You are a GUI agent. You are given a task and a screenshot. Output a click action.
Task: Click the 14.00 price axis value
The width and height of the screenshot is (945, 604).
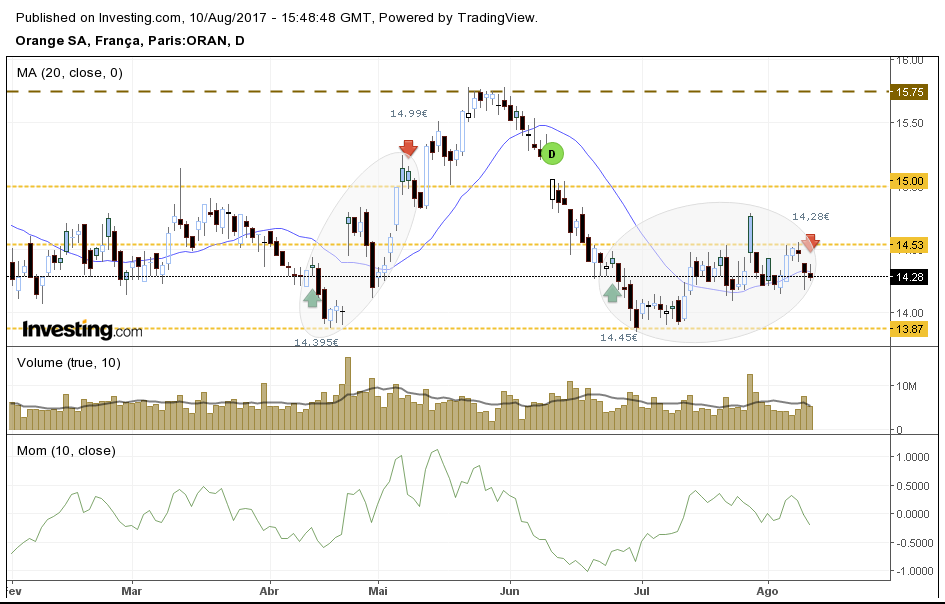pos(909,313)
